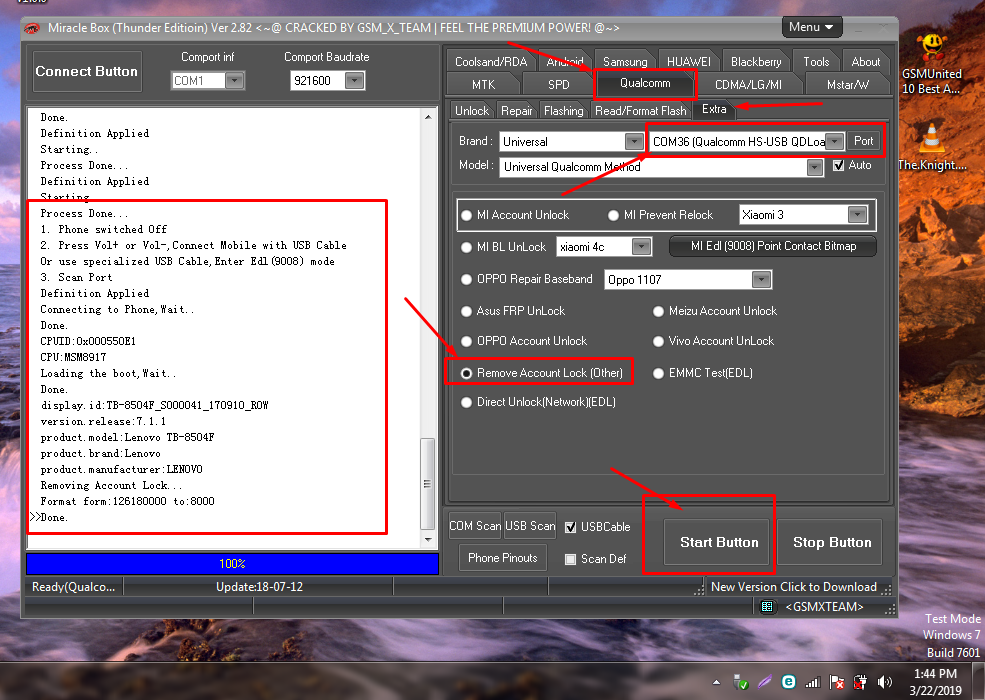Screen dimensions: 985x700
Task: Open the green browser icon in system tray
Action: pyautogui.click(x=788, y=682)
